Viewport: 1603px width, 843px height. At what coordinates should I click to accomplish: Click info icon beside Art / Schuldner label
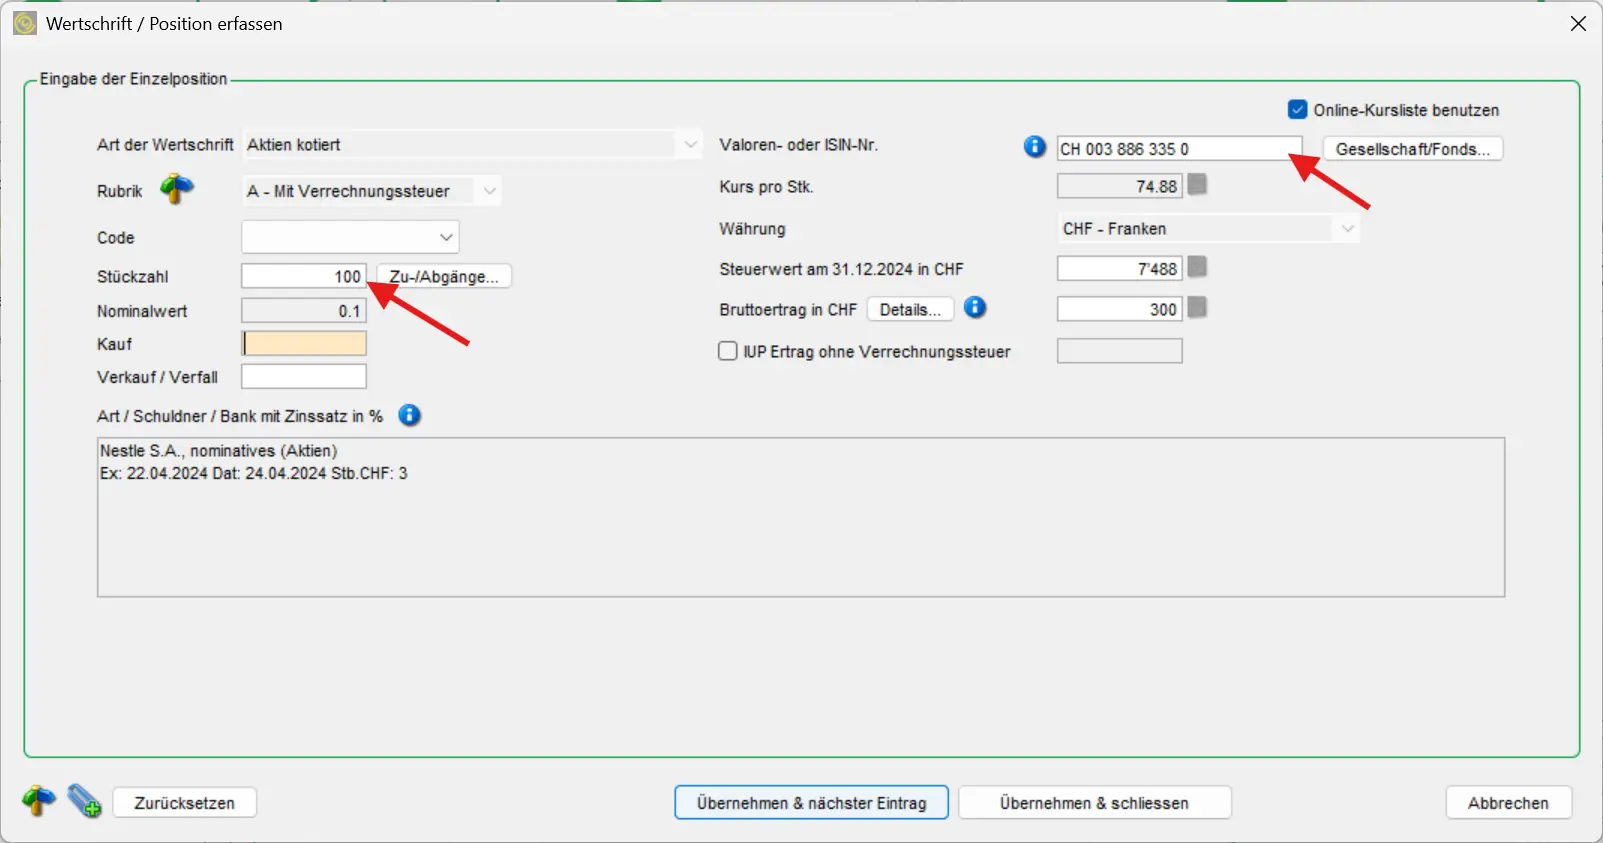(x=409, y=415)
